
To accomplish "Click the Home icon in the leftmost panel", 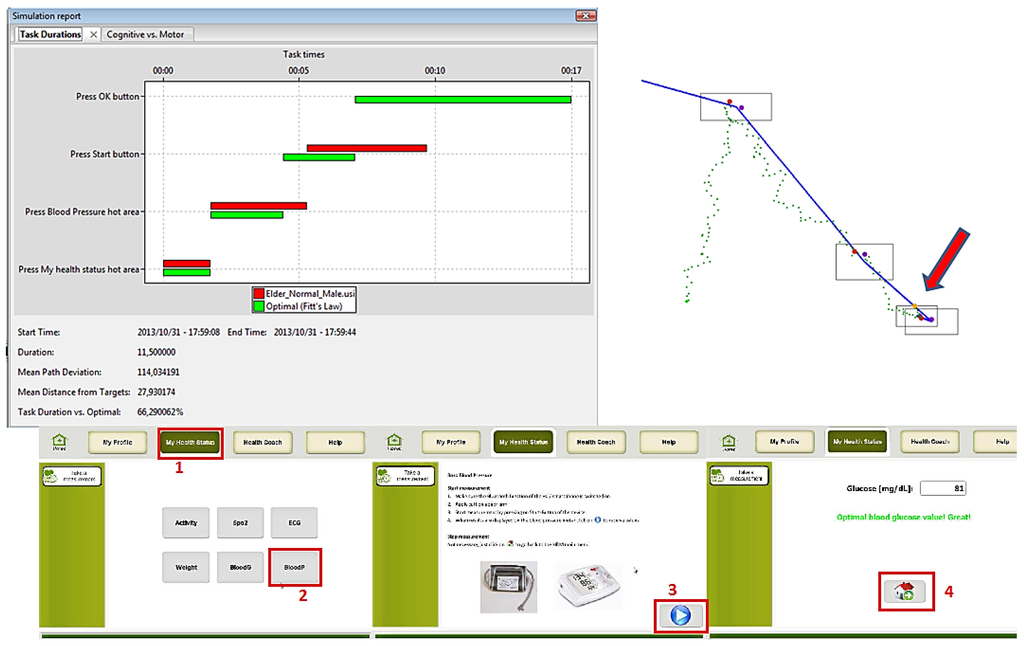I will click(x=59, y=441).
